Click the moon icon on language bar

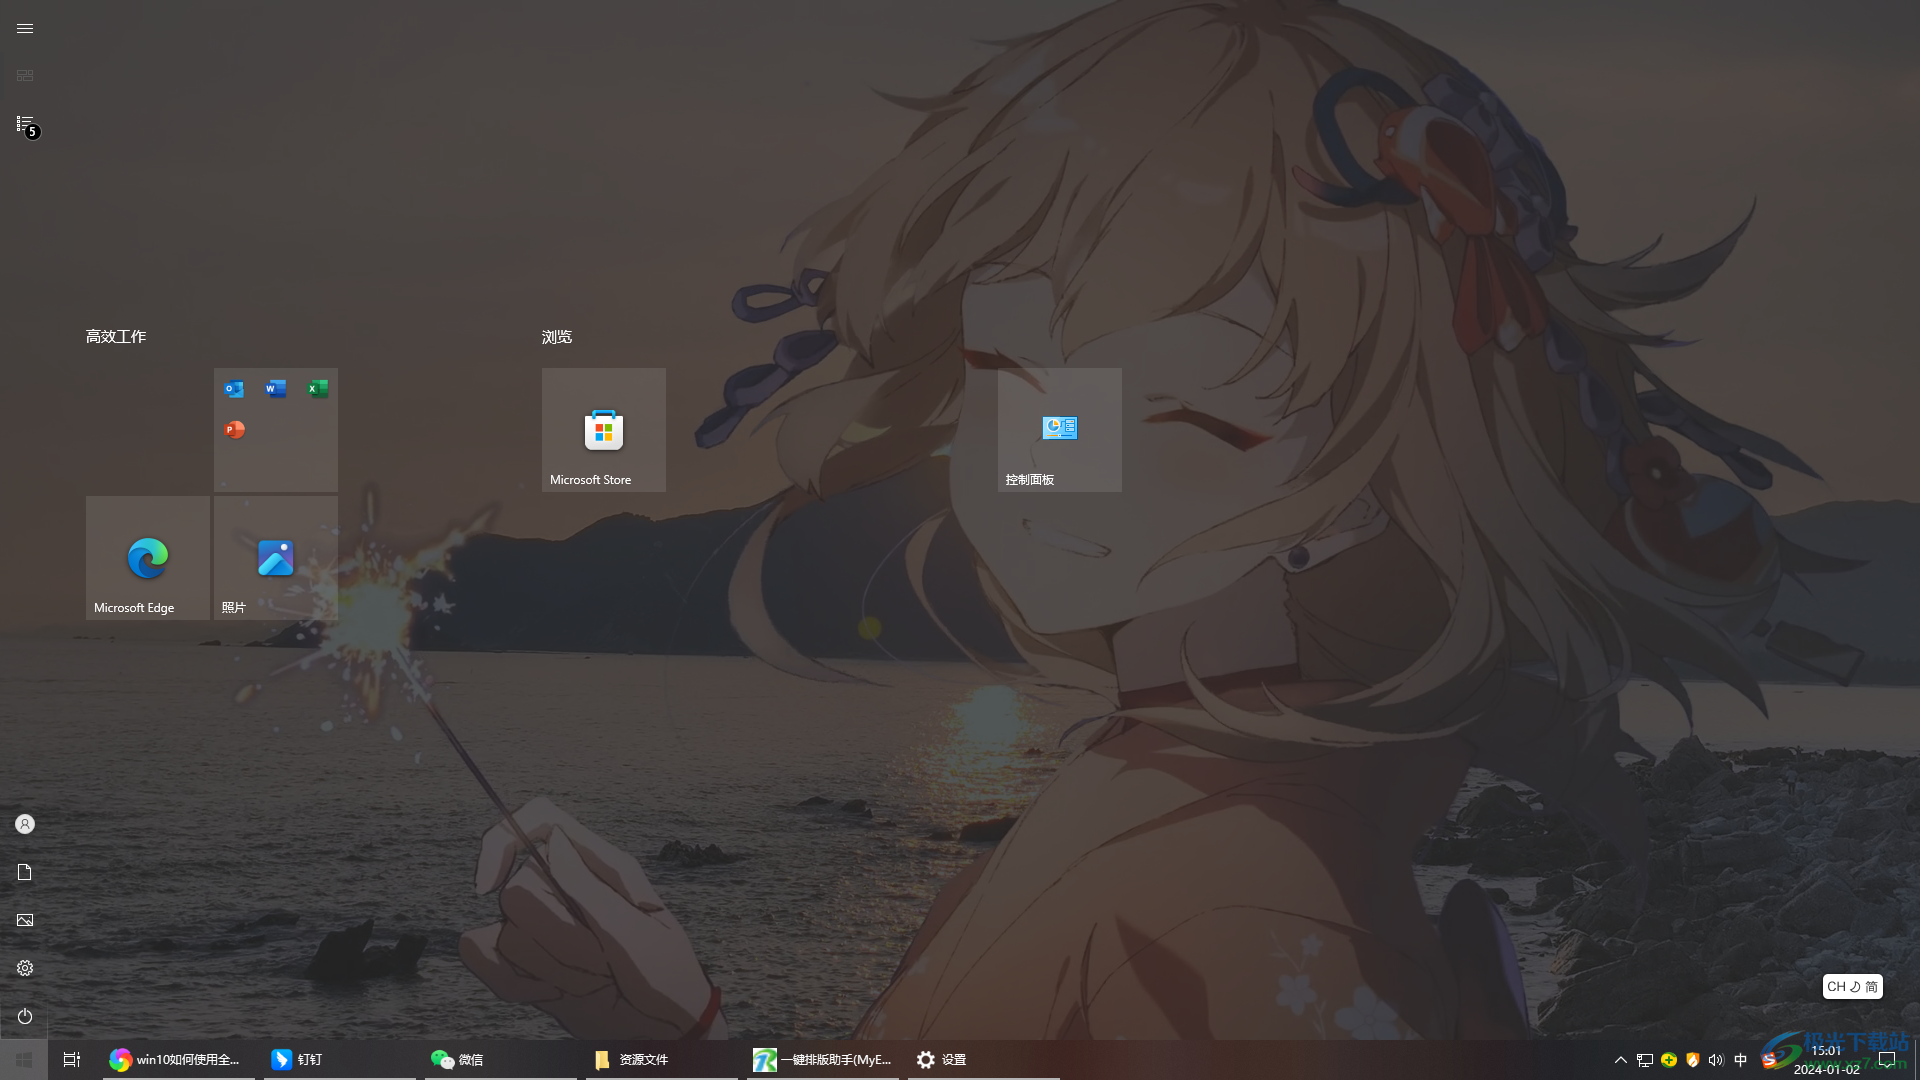point(1855,987)
